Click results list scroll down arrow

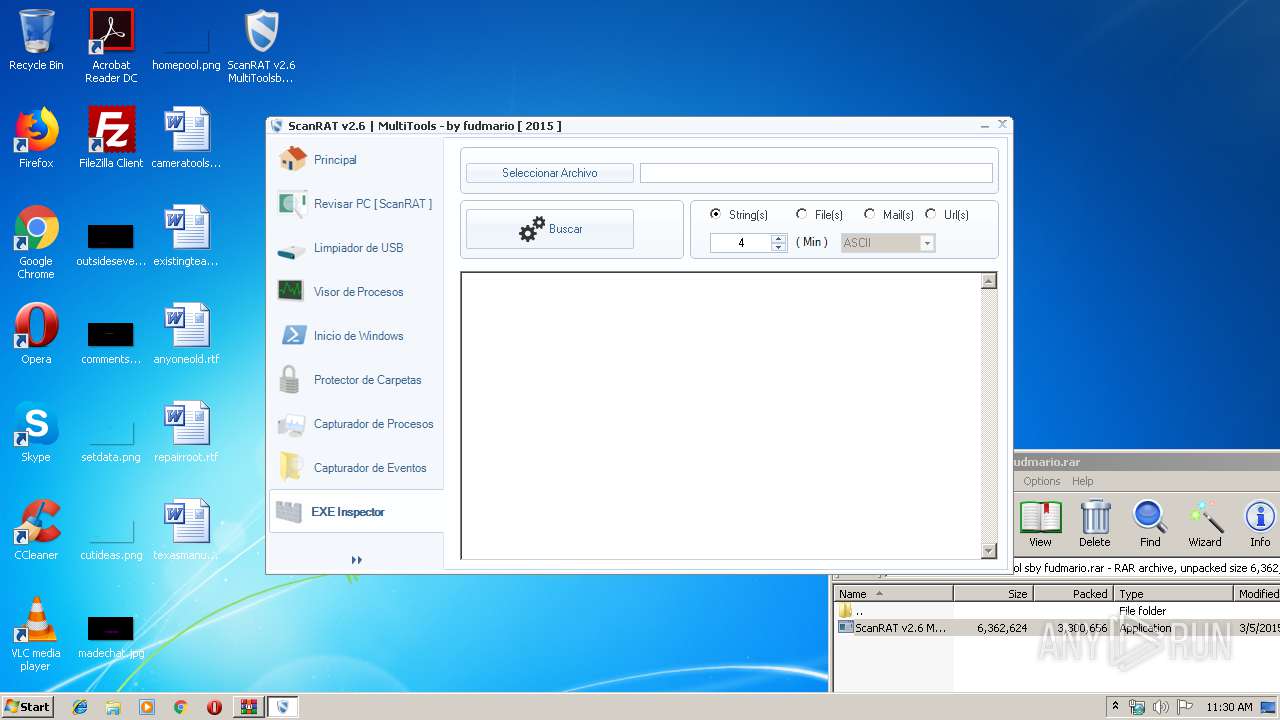[x=989, y=550]
